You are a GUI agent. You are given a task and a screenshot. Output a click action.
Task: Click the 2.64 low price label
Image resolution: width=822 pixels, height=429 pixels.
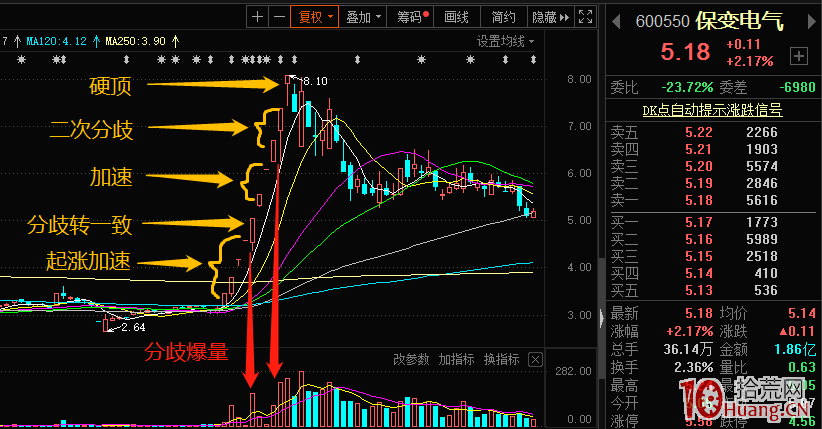pyautogui.click(x=133, y=327)
